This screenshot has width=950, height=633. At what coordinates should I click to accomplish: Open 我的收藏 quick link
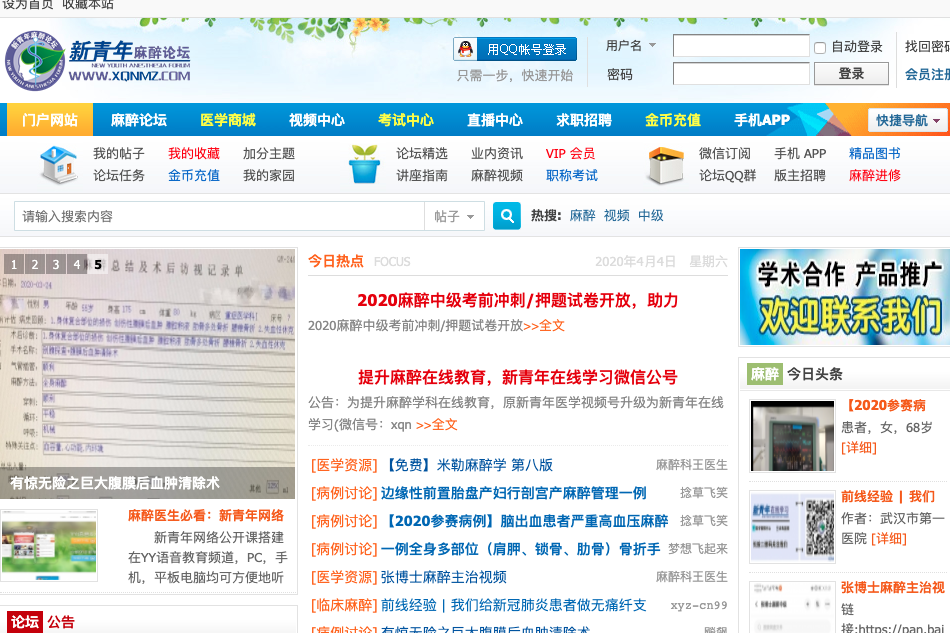[194, 154]
